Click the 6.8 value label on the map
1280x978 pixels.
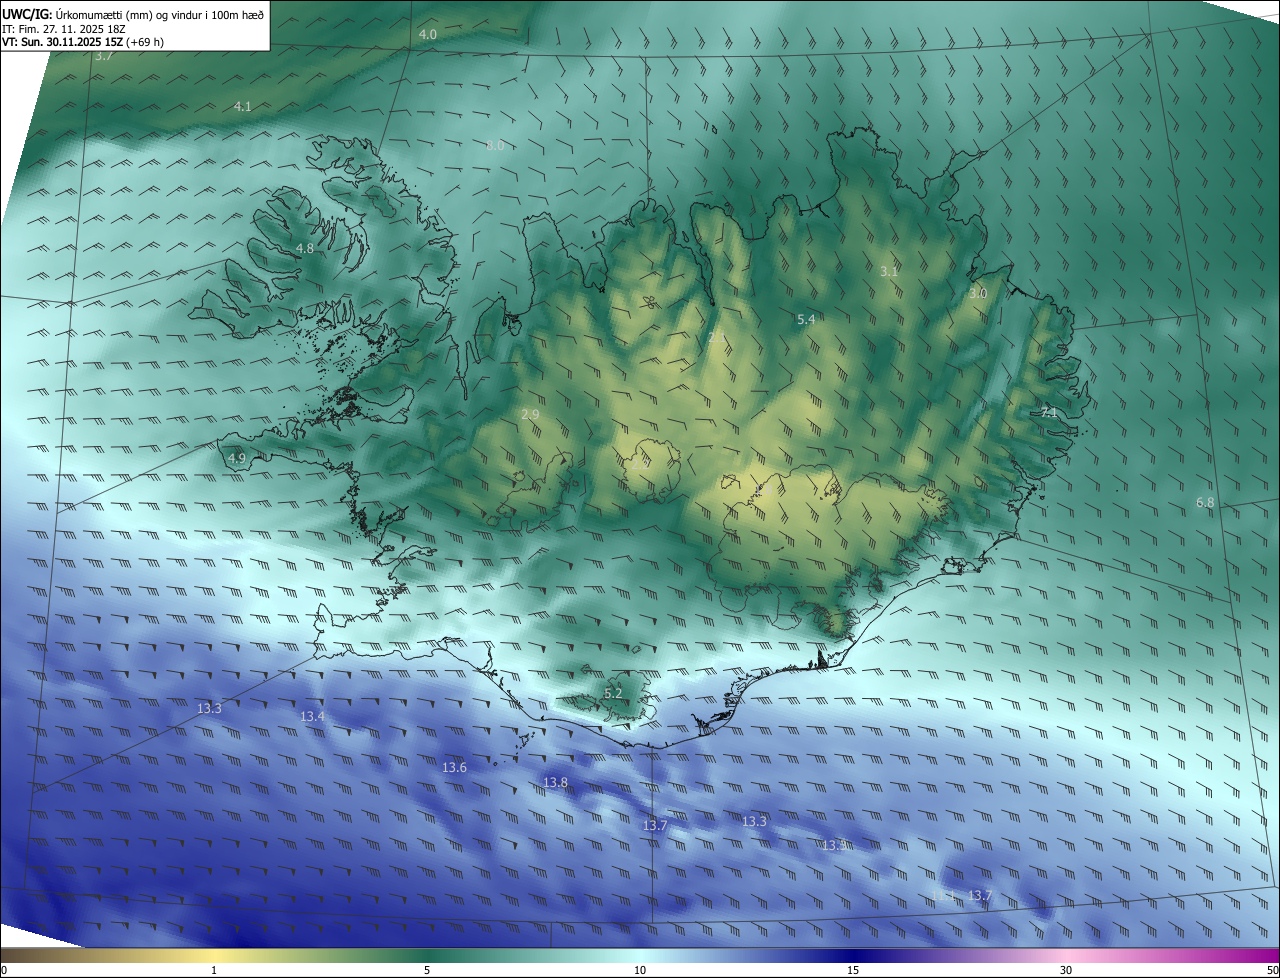pyautogui.click(x=1205, y=502)
